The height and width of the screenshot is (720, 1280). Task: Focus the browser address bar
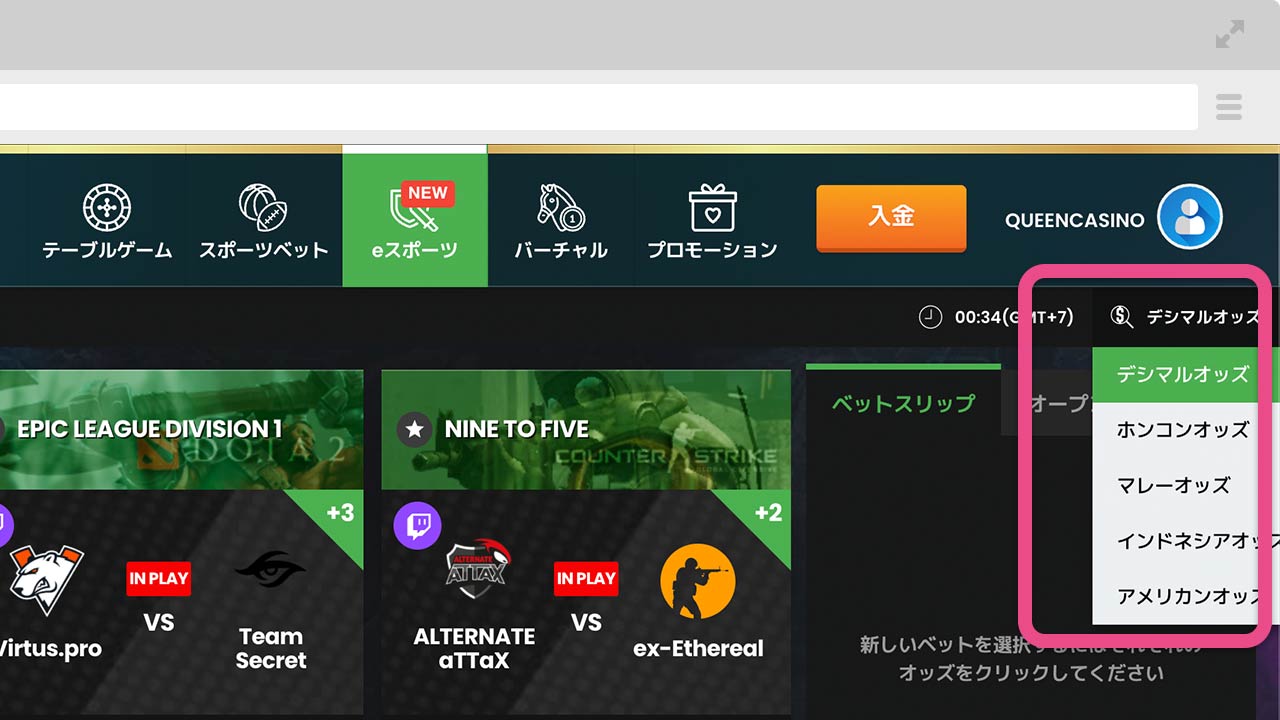[599, 106]
